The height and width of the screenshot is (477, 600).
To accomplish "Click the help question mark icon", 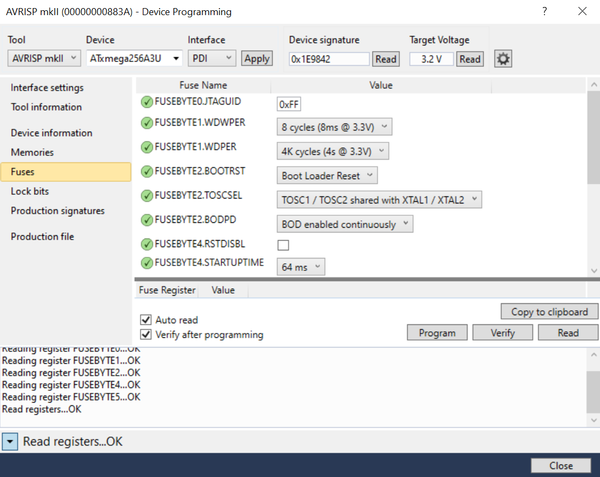I will point(545,11).
